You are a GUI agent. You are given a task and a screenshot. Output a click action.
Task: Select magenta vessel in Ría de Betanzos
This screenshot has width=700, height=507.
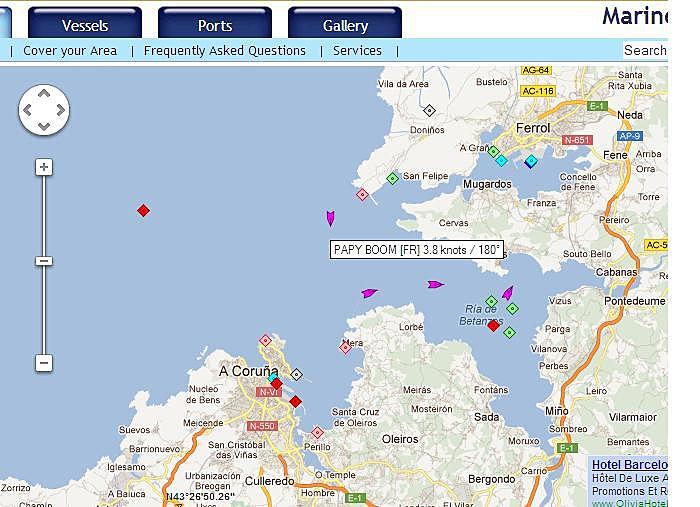508,293
